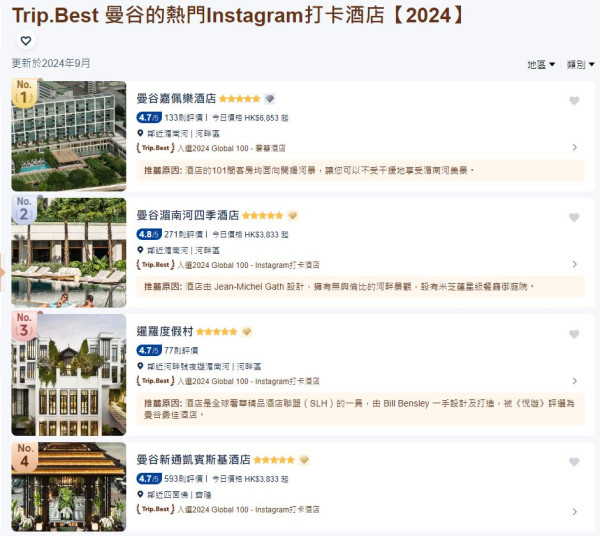Viewport: 600px width, 536px height.
Task: Expand the chevron arrow on the 曼谷湄南河四季酒店 card
Action: click(x=574, y=264)
